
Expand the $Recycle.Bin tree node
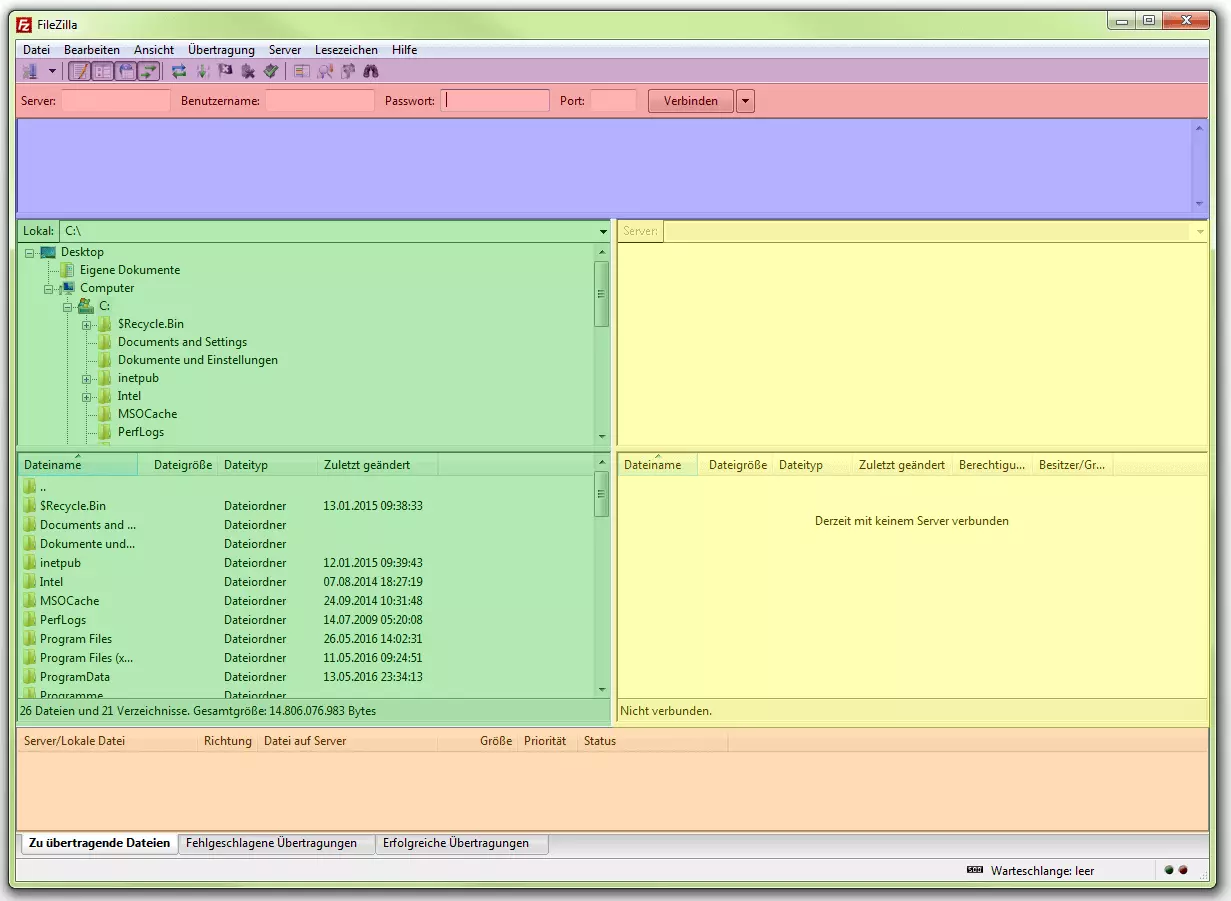click(x=87, y=325)
